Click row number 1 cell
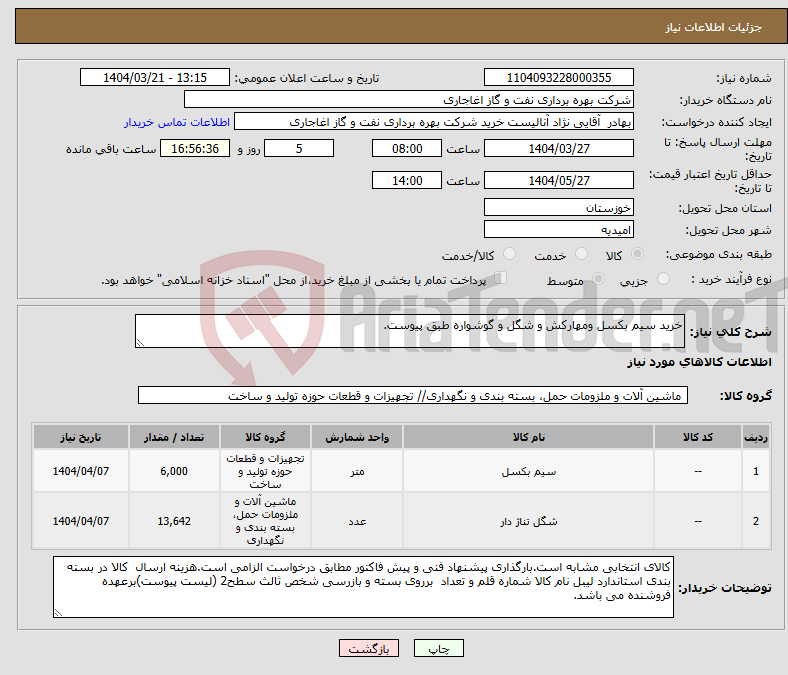Image resolution: width=788 pixels, height=675 pixels. (x=755, y=471)
